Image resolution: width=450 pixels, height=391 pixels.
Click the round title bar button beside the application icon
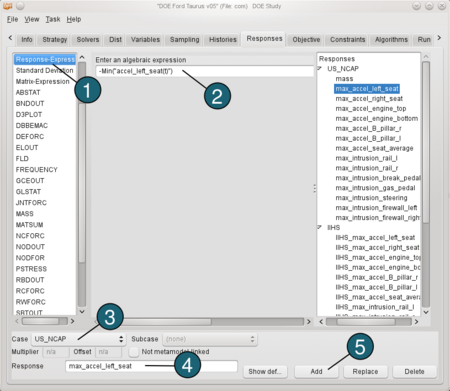tap(20, 6)
